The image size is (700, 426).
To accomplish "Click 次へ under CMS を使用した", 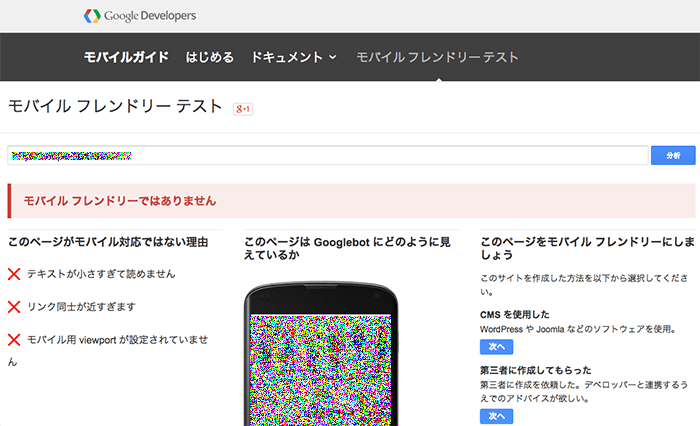I will pyautogui.click(x=496, y=347).
